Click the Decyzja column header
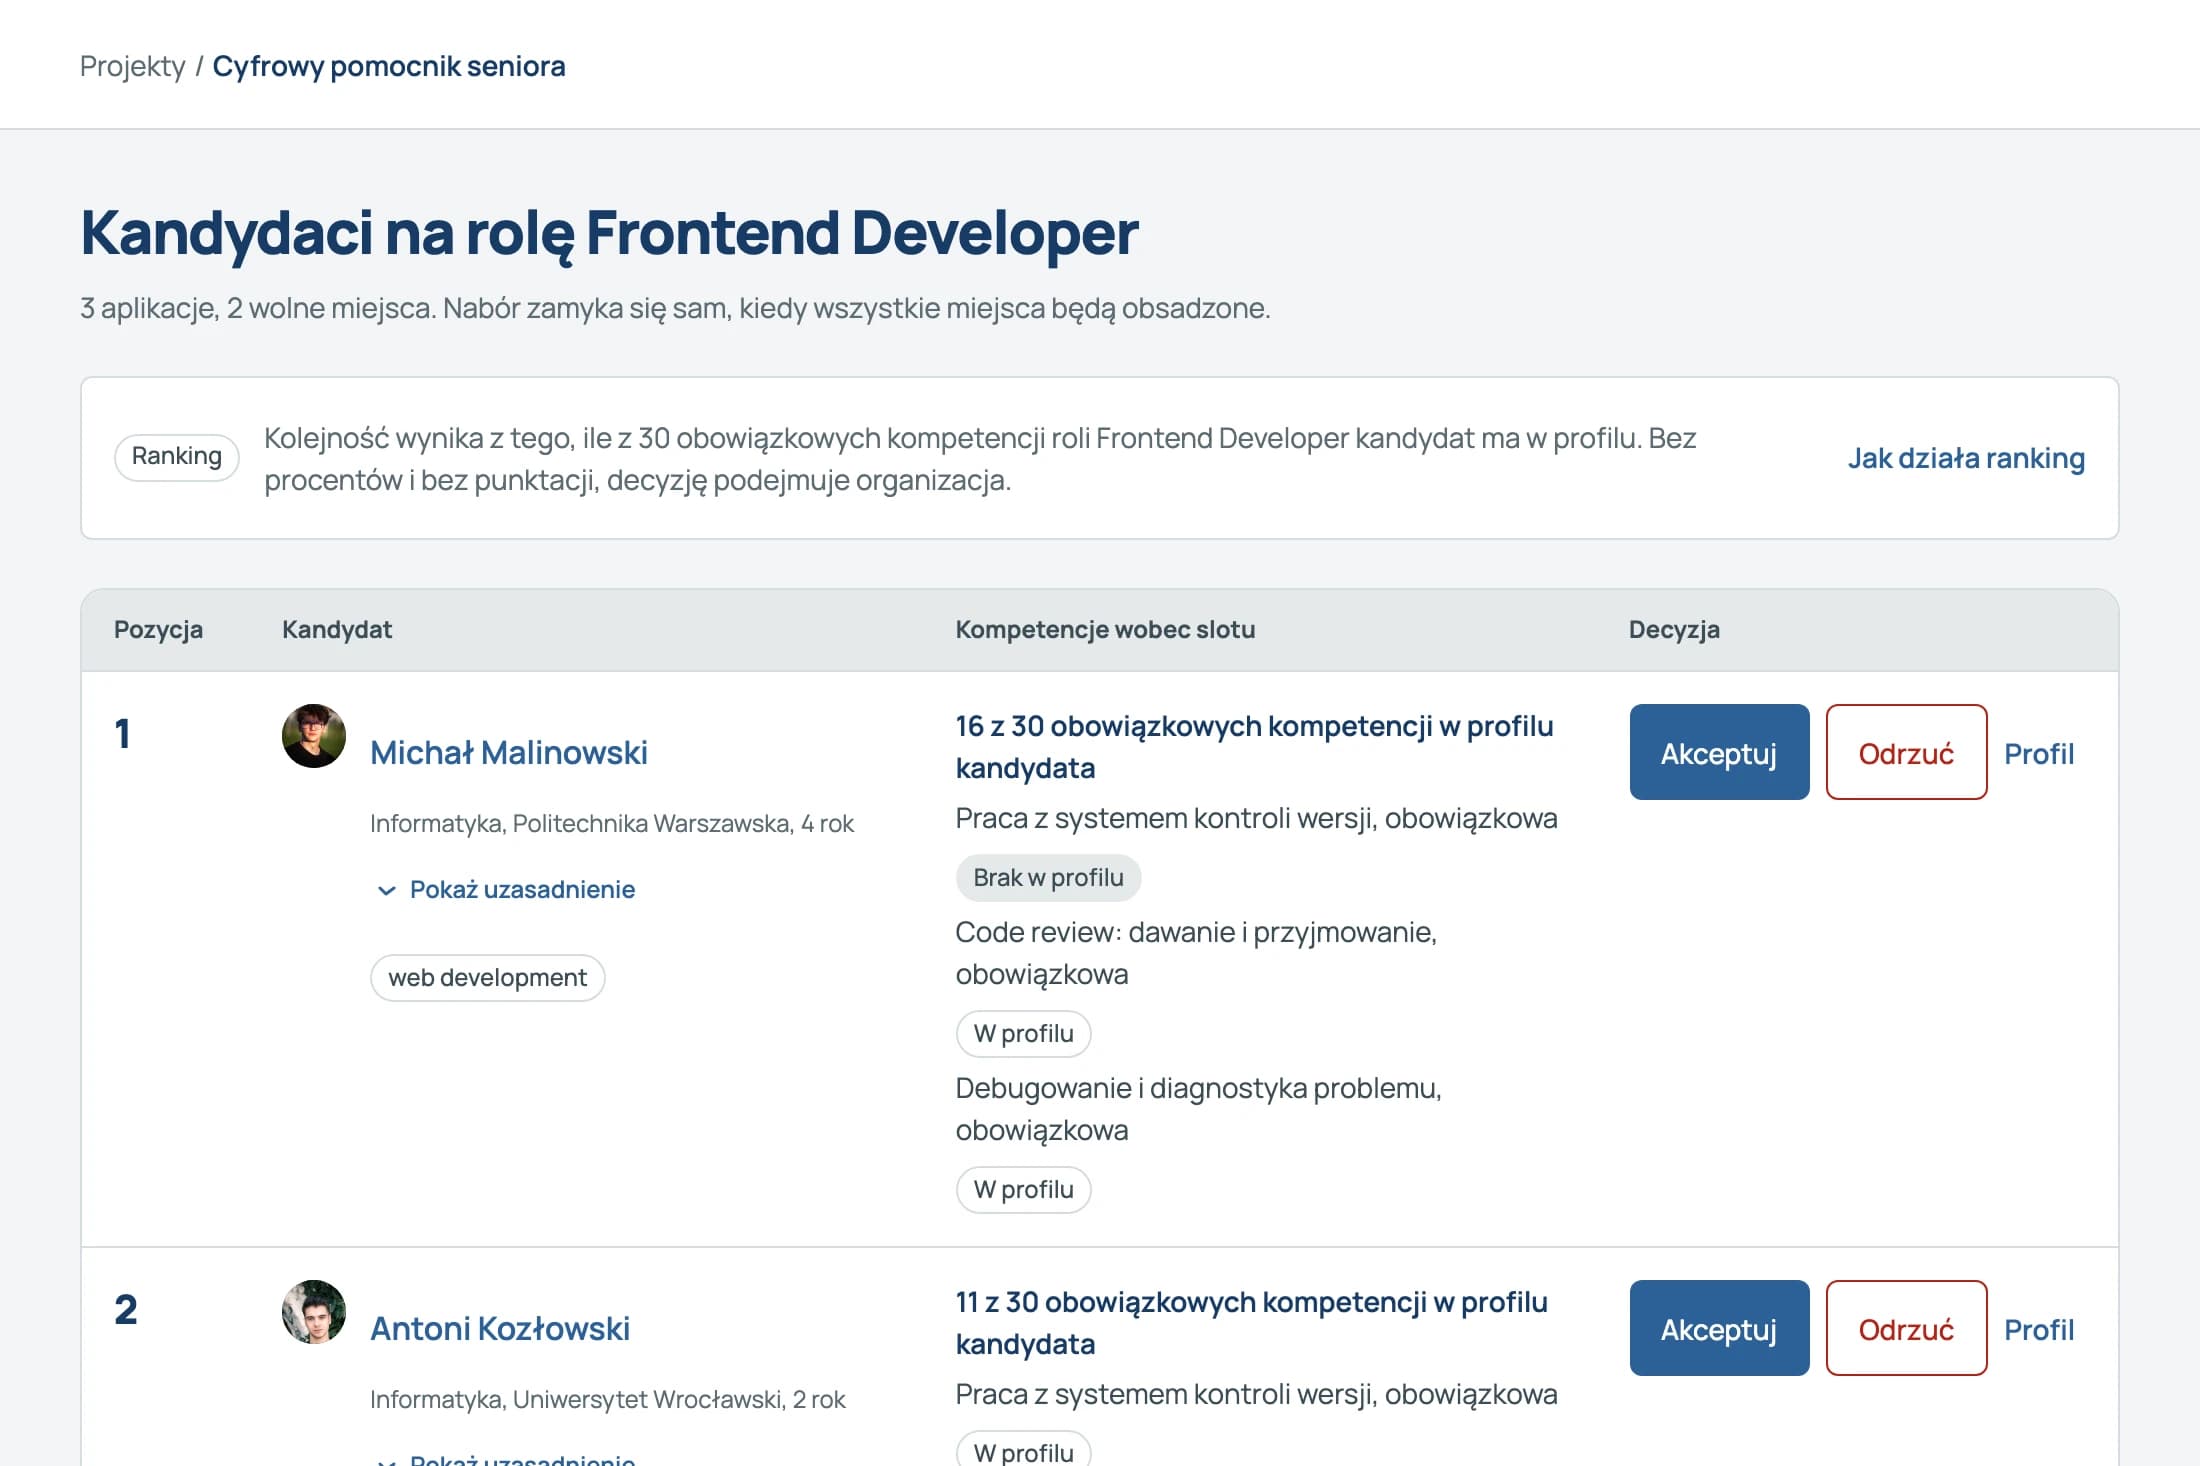2200x1466 pixels. 1674,629
